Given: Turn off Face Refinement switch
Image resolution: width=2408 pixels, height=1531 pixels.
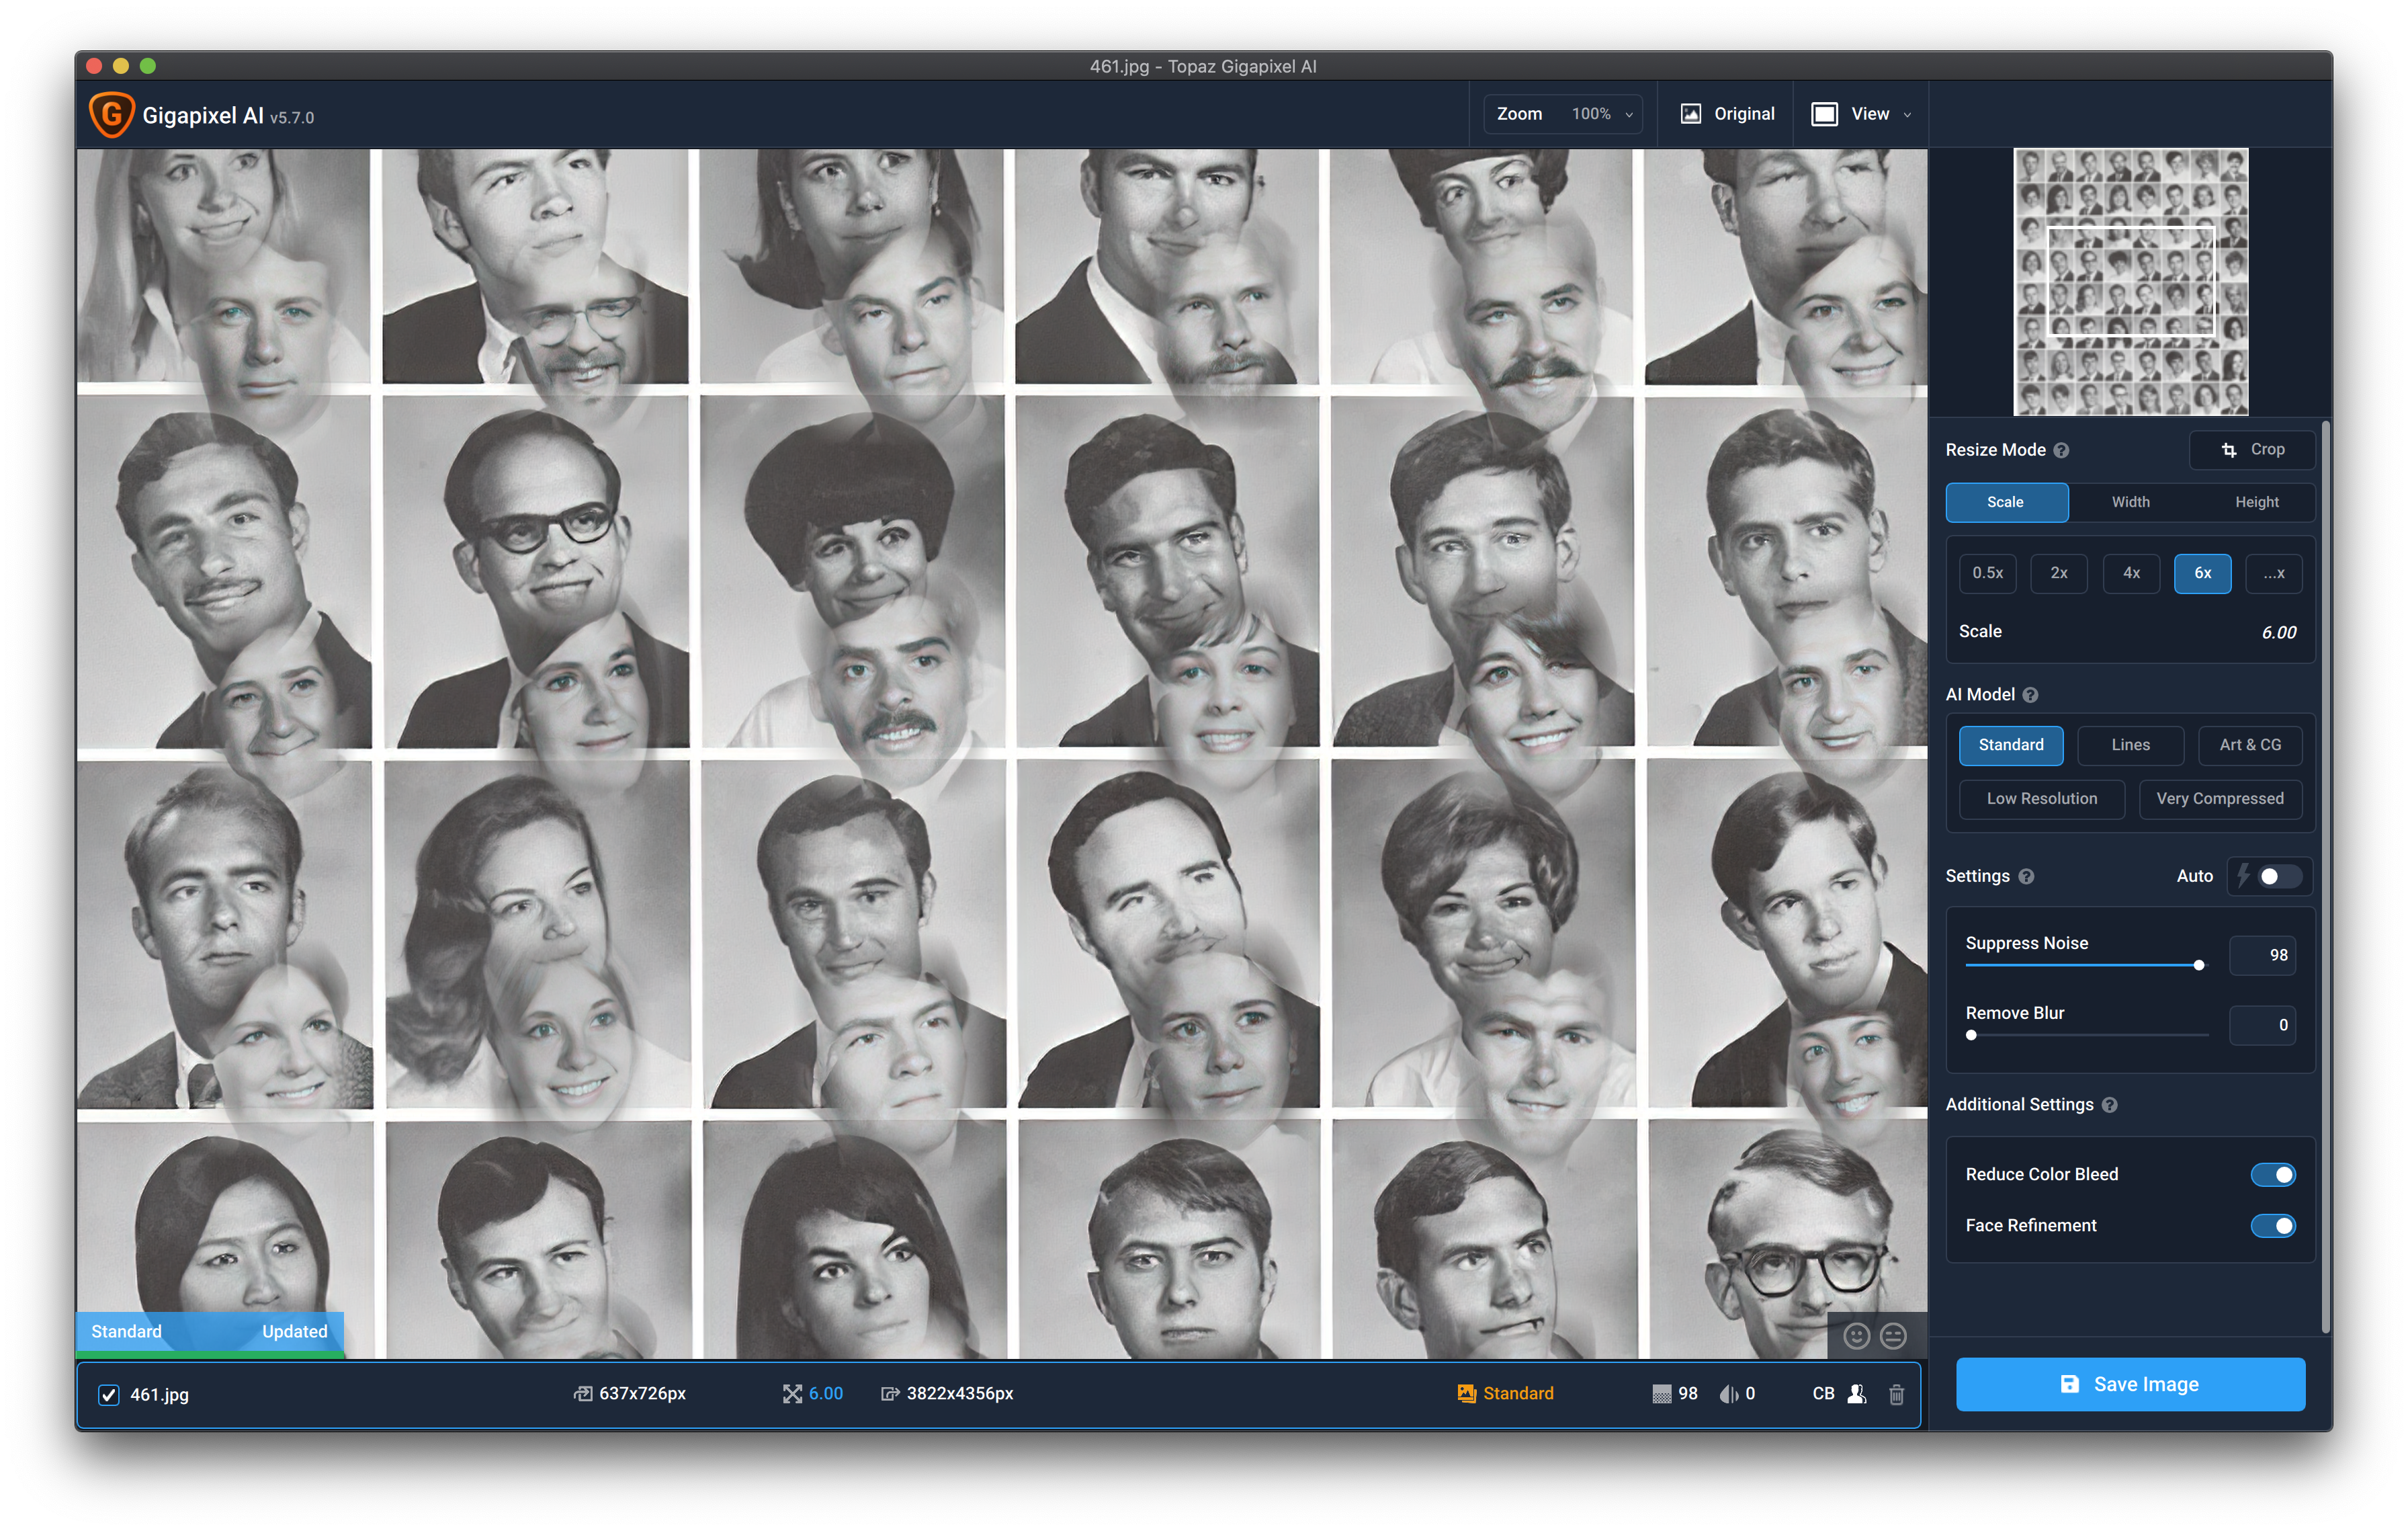Looking at the screenshot, I should 2272,1225.
